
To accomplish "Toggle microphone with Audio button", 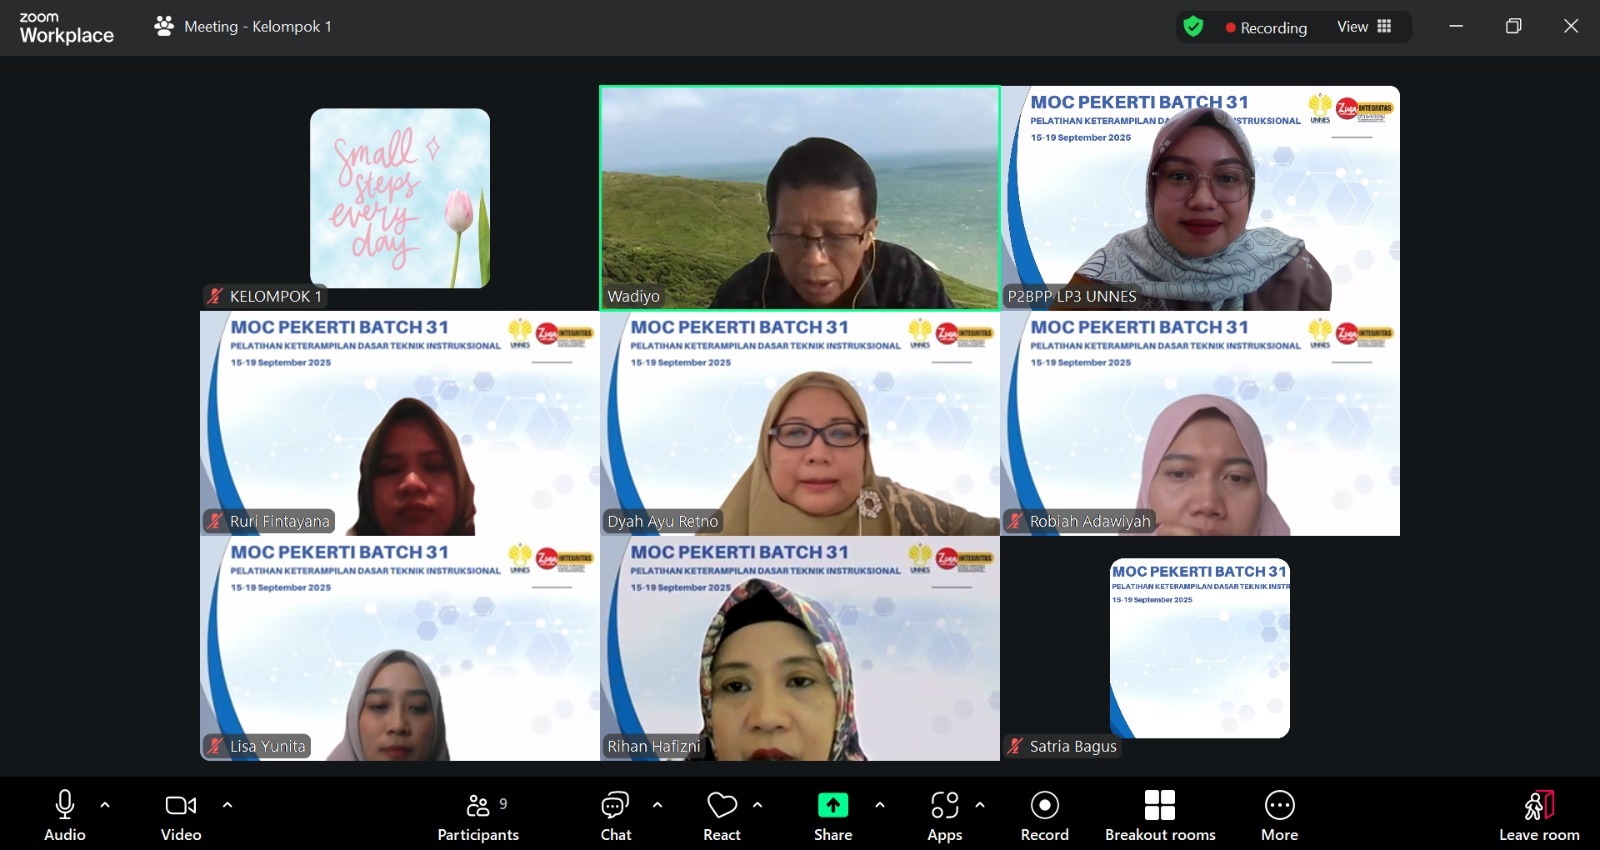I will [65, 816].
